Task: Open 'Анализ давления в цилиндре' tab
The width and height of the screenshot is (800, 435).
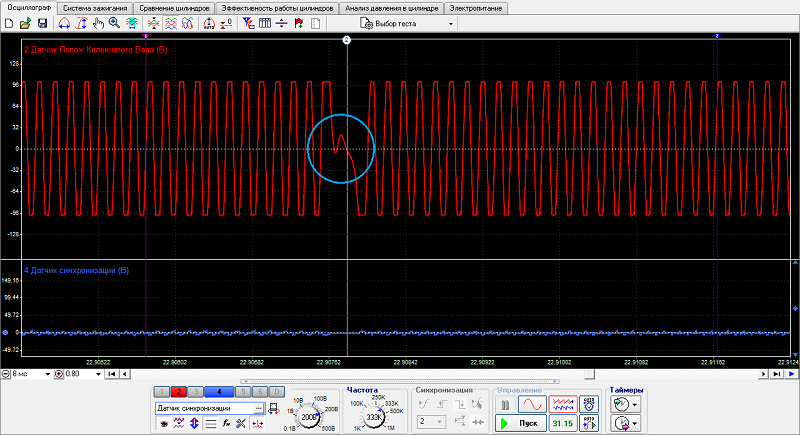Action: [391, 8]
